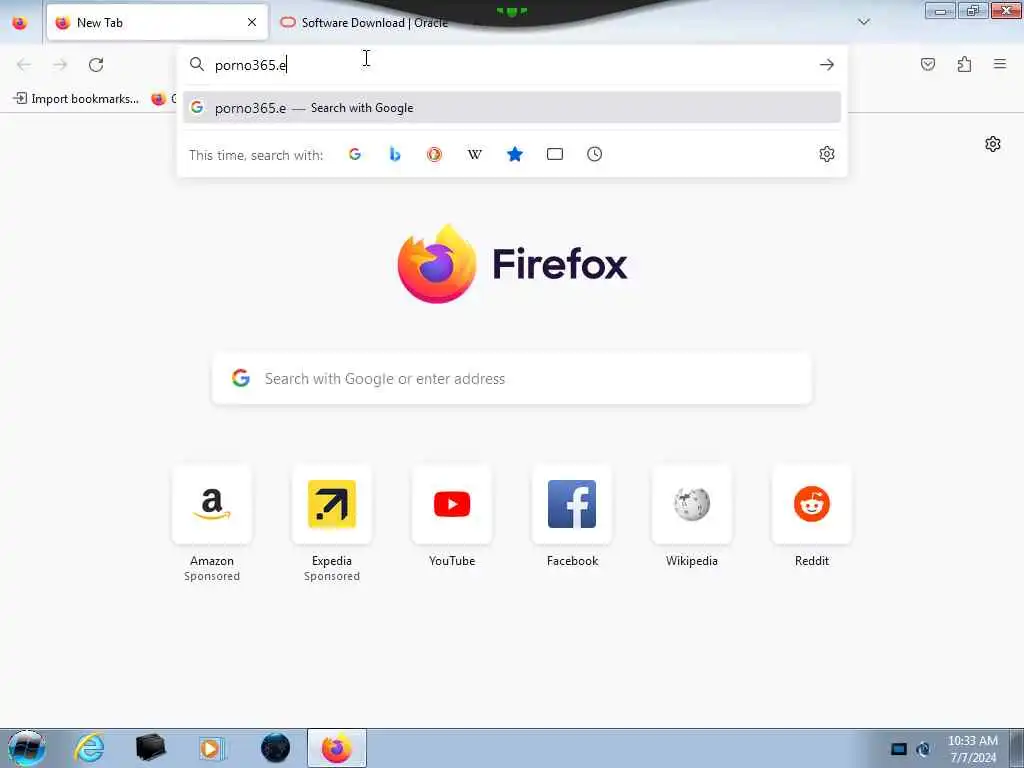Click Import bookmarks… in bookmarks toolbar

click(x=76, y=99)
